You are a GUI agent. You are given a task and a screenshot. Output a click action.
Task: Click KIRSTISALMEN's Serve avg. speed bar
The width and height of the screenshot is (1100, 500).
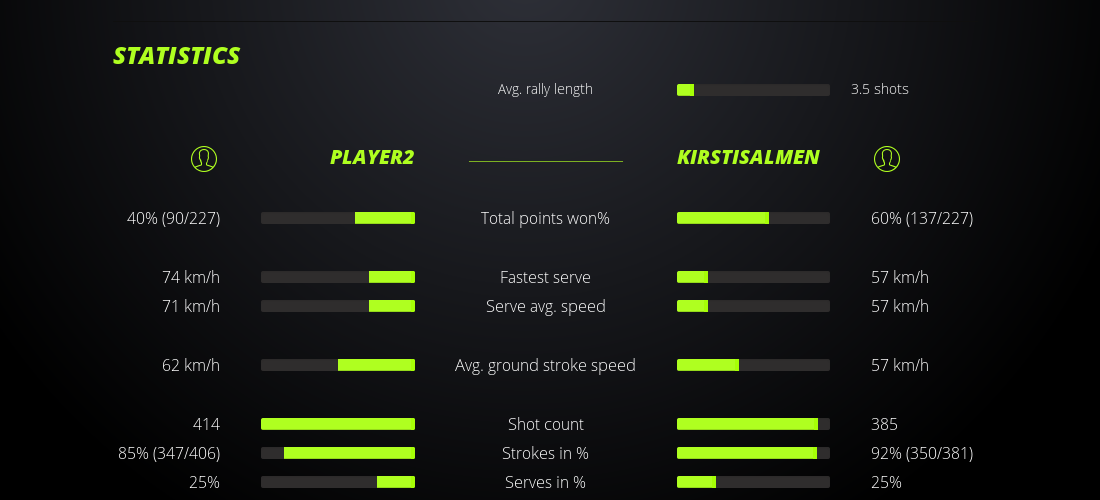[753, 306]
